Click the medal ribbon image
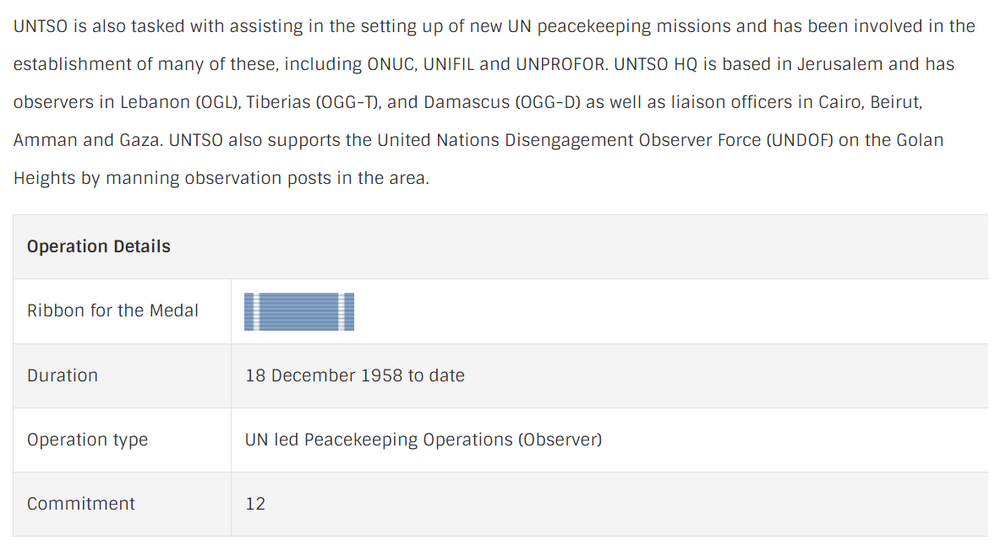The height and width of the screenshot is (551, 1000). coord(300,311)
